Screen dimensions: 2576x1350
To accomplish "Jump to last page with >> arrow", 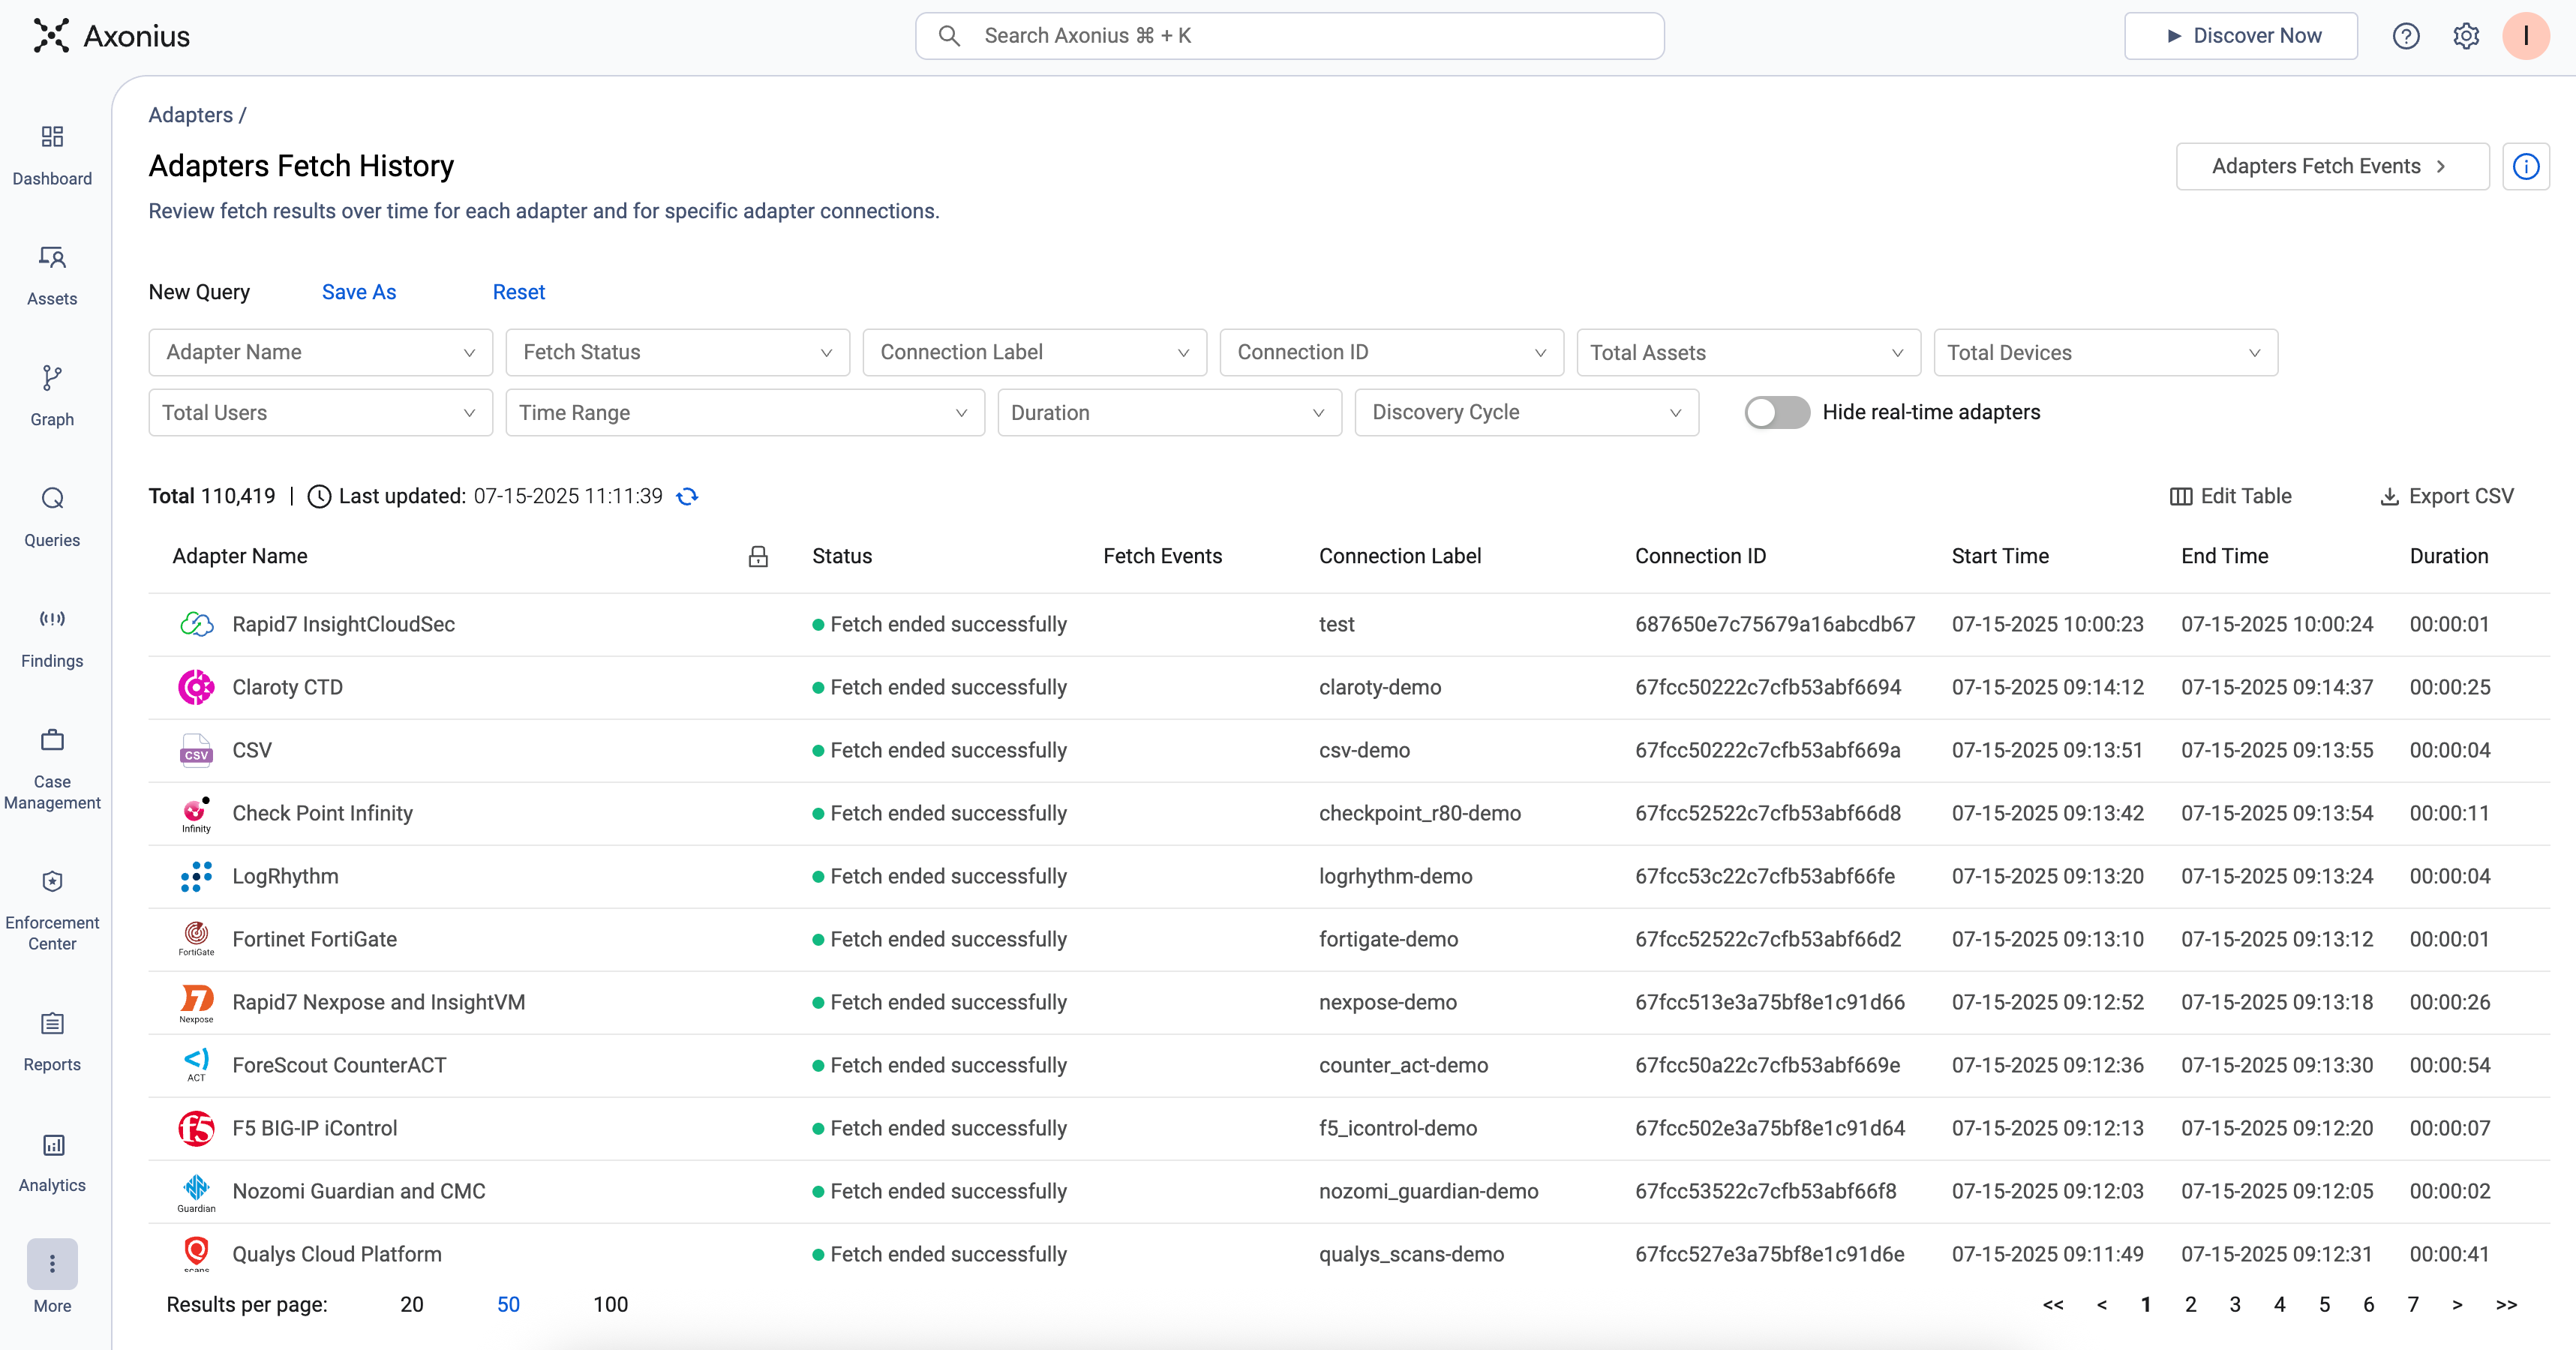I will [x=2506, y=1305].
